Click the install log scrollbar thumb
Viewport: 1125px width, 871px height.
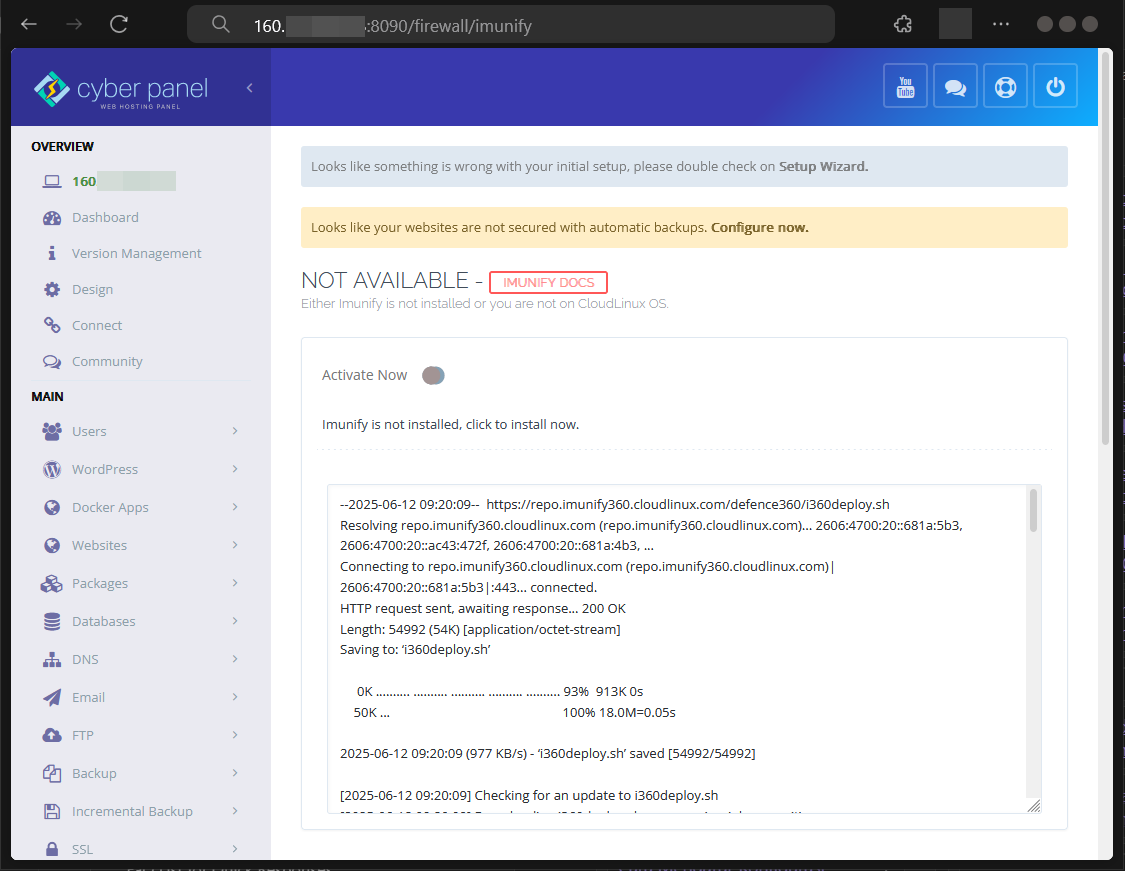pos(1033,510)
